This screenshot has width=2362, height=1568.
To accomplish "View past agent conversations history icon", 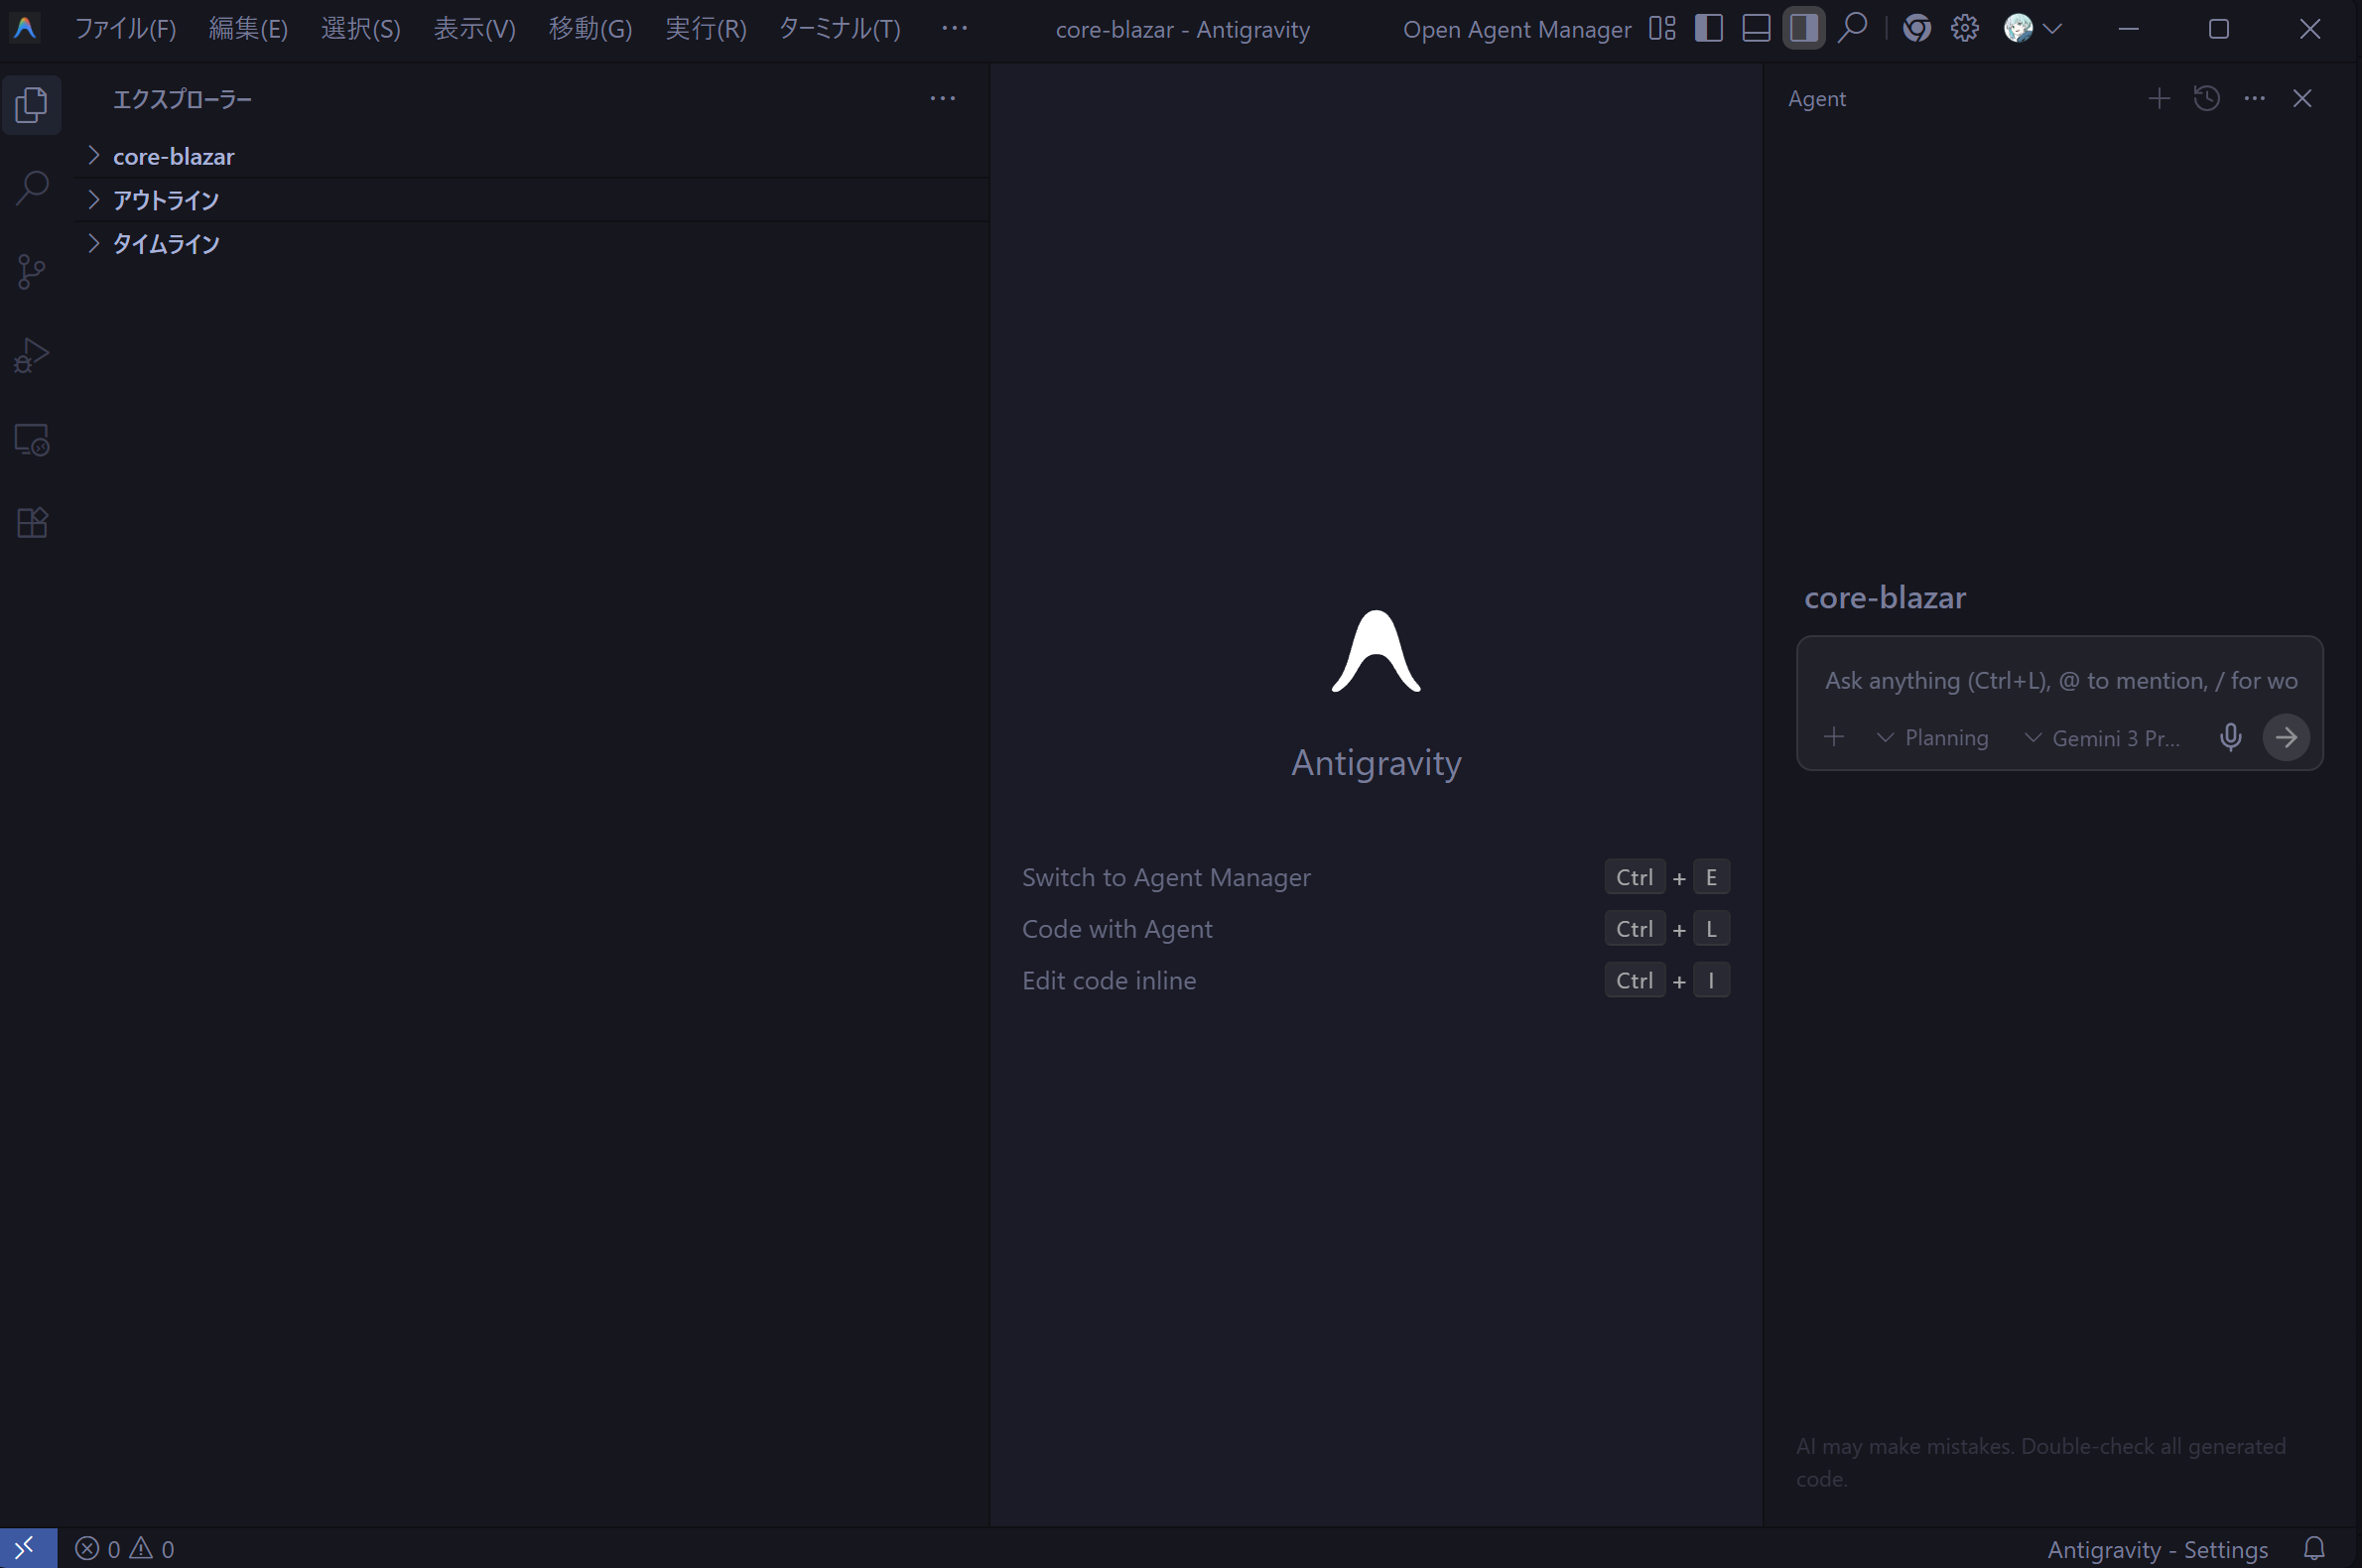I will [2206, 98].
